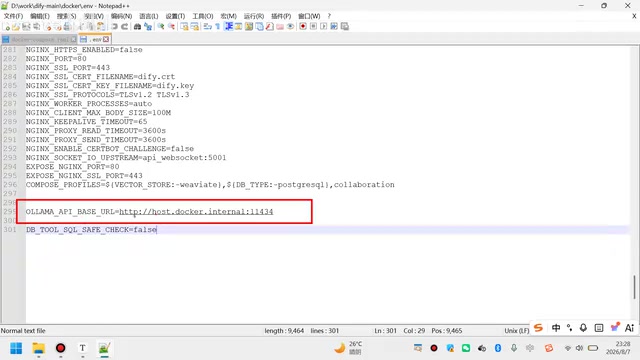Close the docker-compose.yaml tab

coord(73,40)
